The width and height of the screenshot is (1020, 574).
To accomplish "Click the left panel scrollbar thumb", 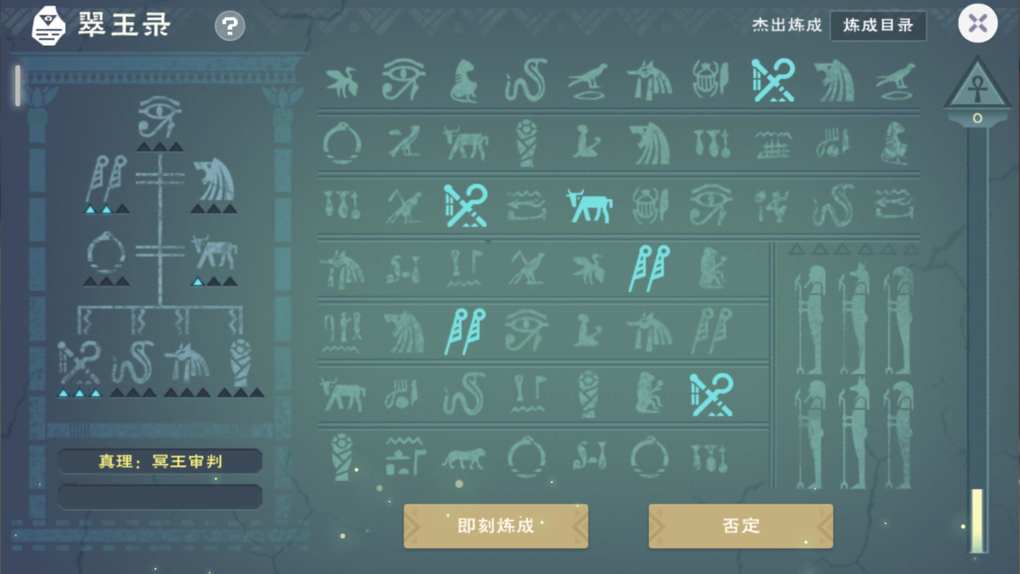I will coord(18,85).
